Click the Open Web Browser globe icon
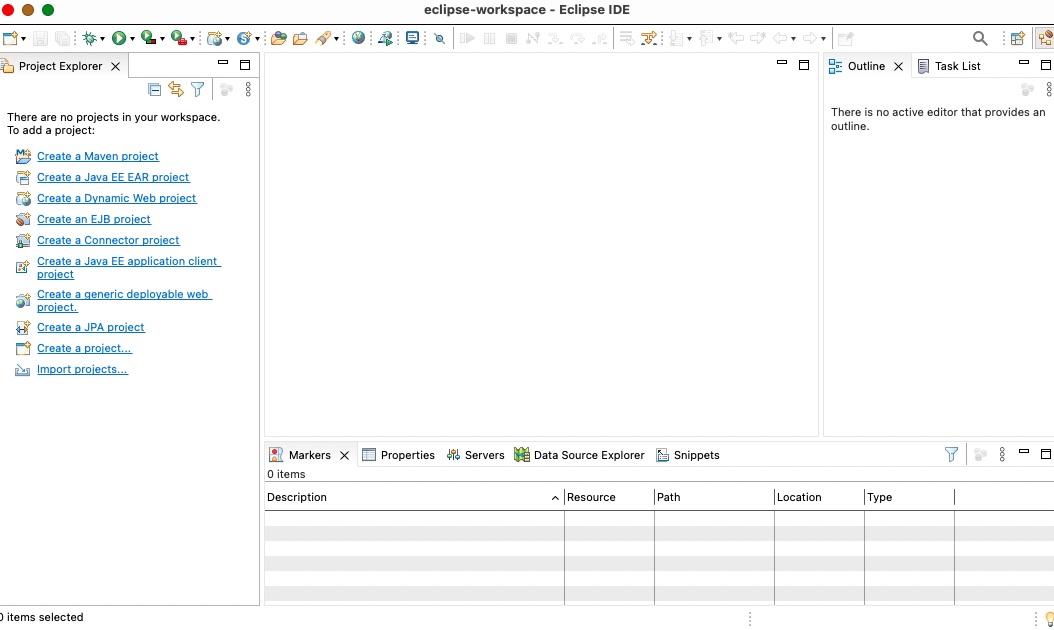This screenshot has height=630, width=1054. click(x=358, y=38)
